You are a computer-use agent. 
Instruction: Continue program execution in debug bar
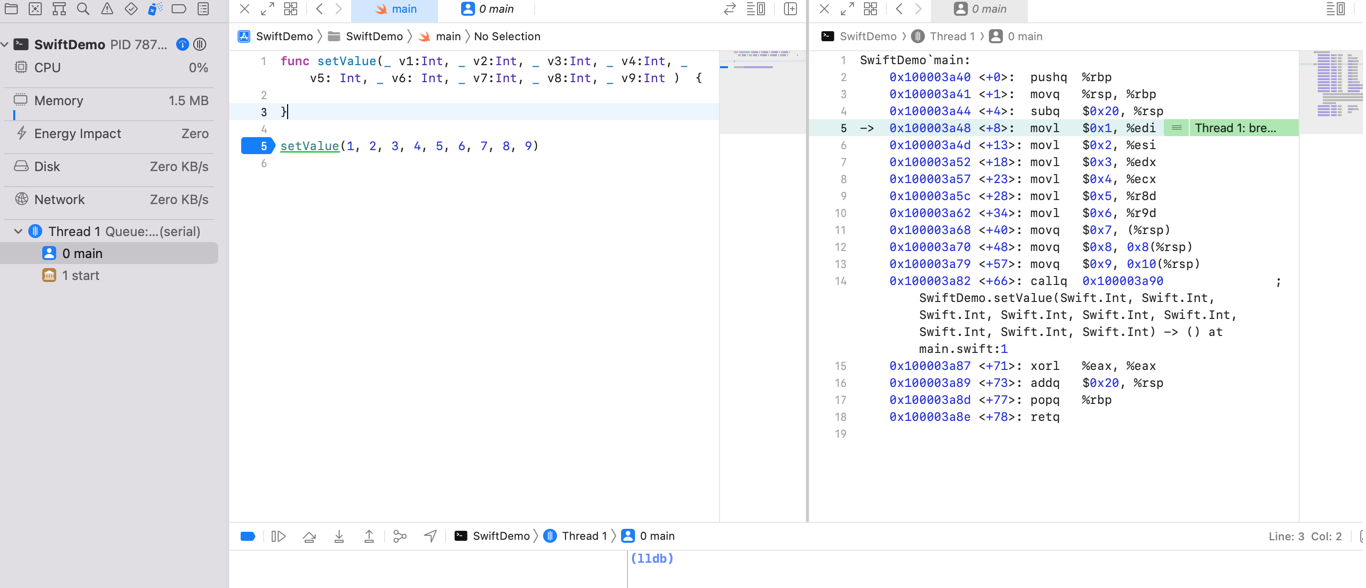click(x=279, y=537)
